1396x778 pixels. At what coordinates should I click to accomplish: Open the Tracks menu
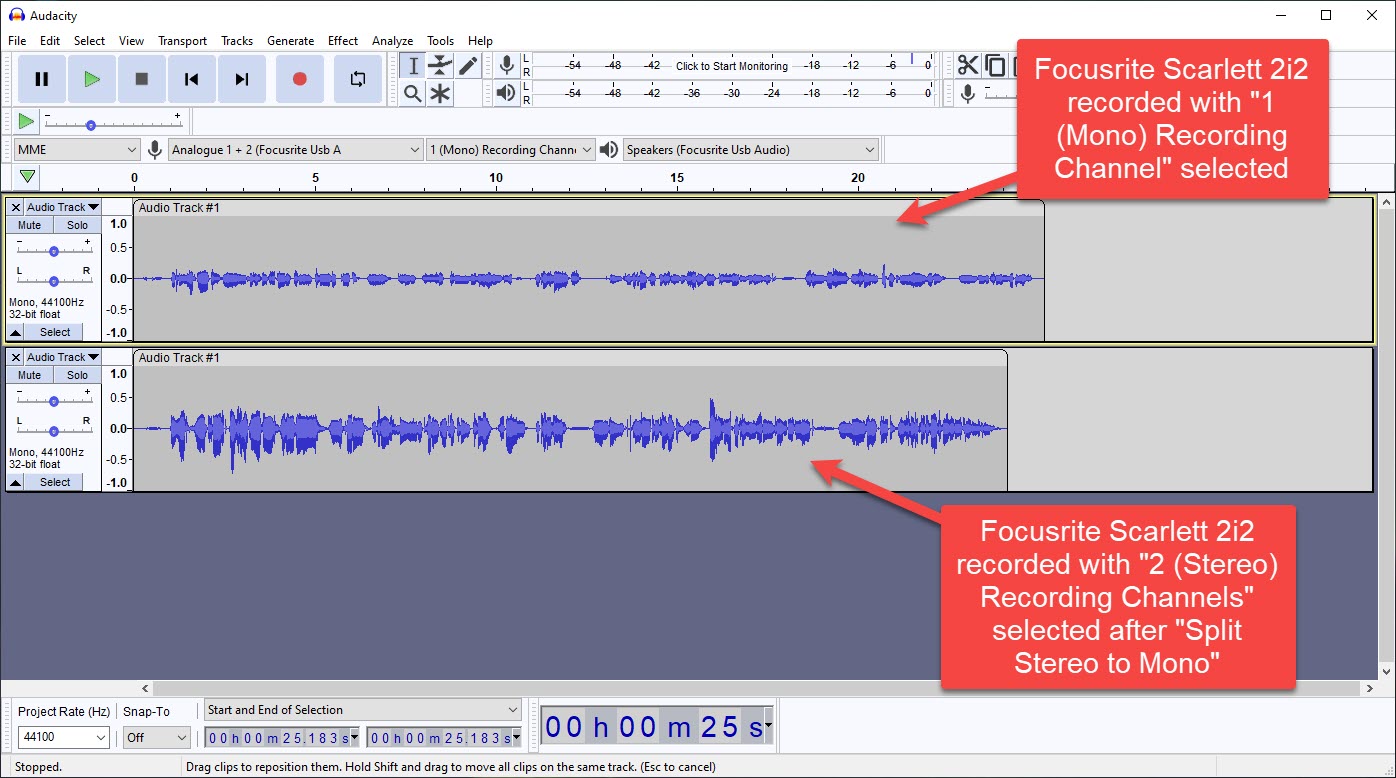point(237,41)
